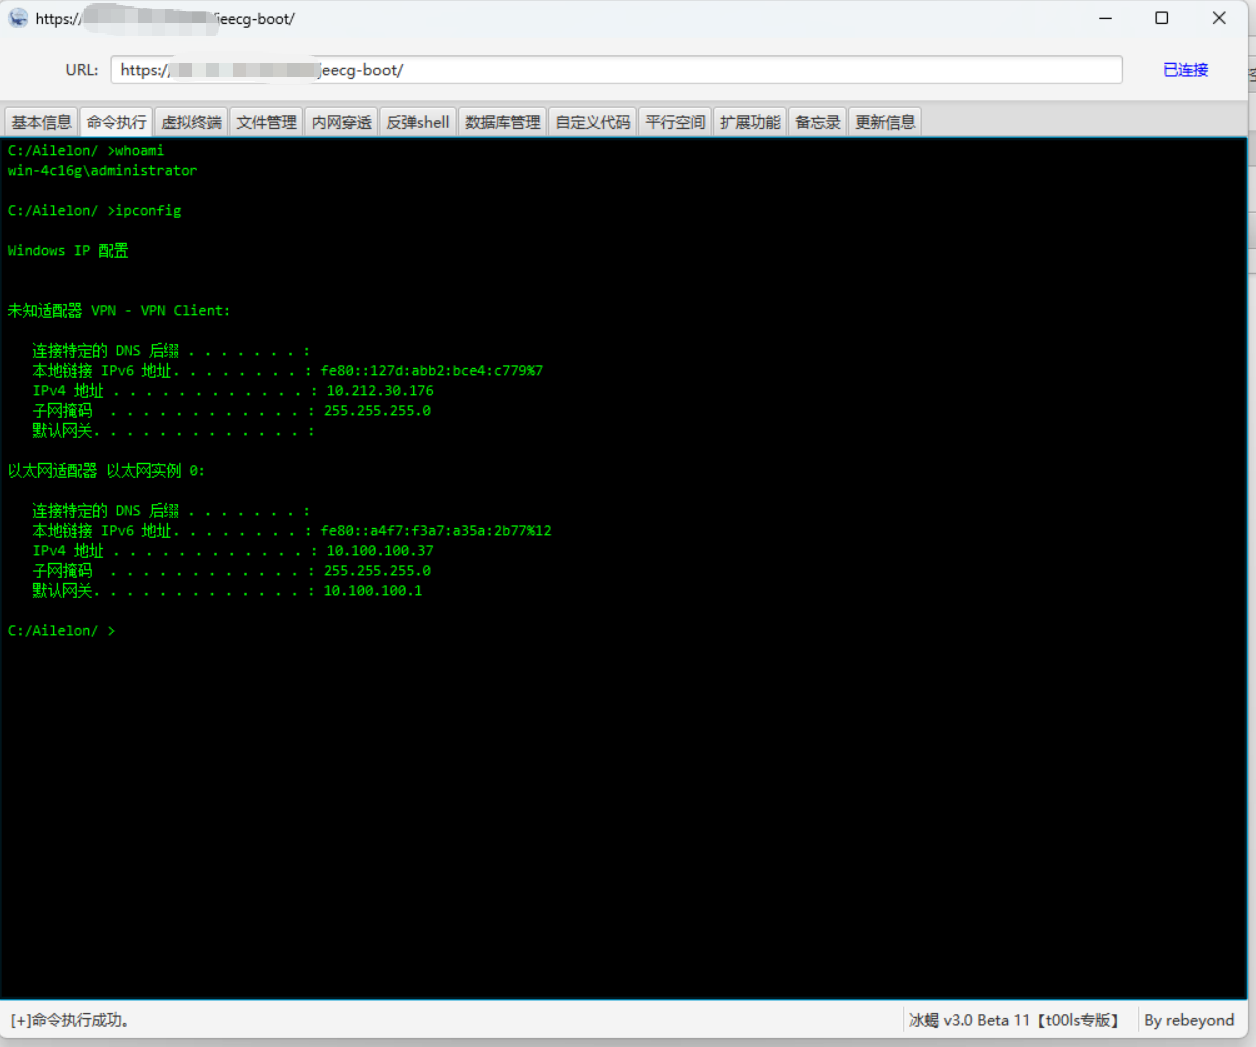Image resolution: width=1256 pixels, height=1047 pixels.
Task: Open the 内网穿透 tab
Action: click(x=341, y=122)
